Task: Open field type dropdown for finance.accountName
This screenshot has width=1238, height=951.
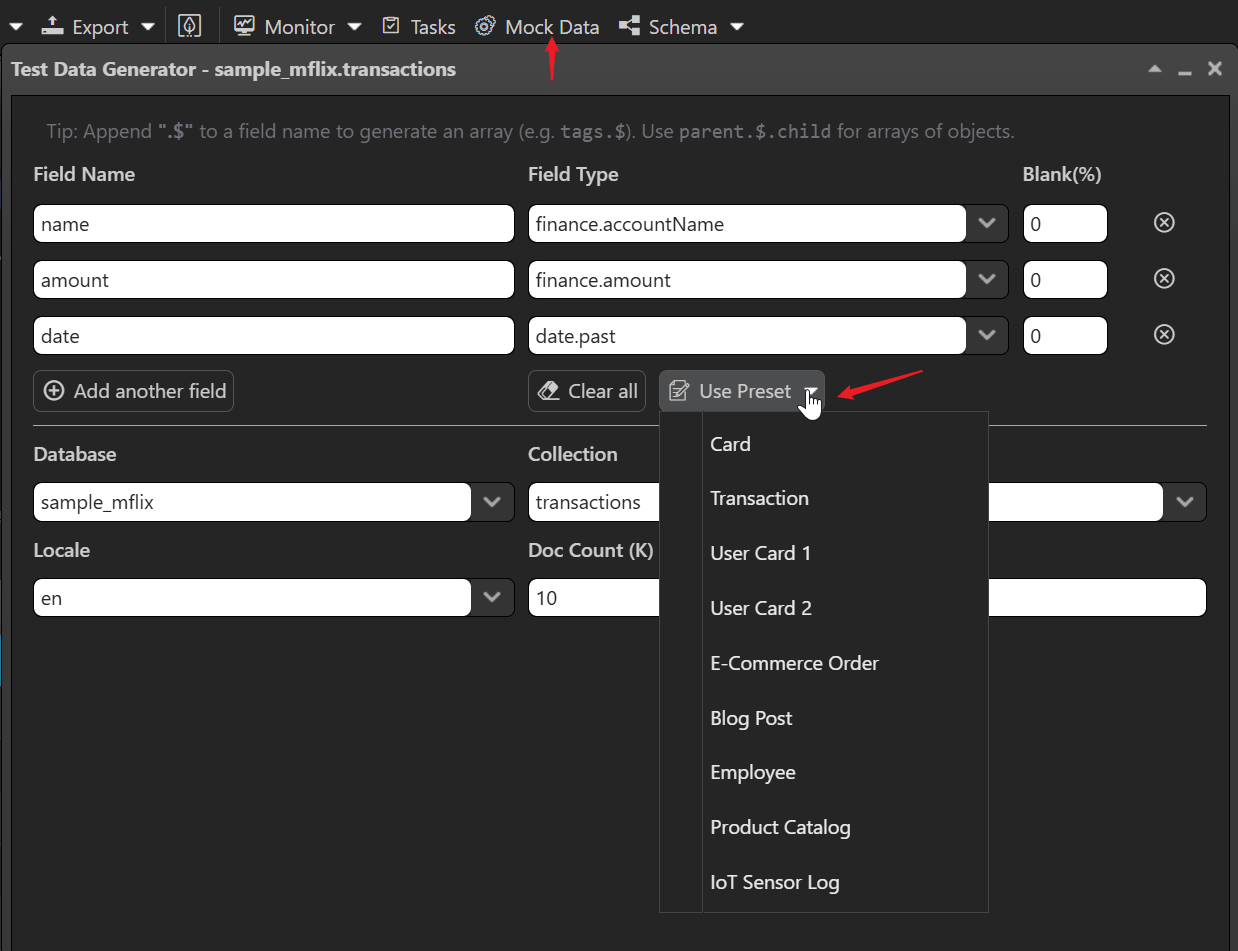Action: pyautogui.click(x=988, y=224)
